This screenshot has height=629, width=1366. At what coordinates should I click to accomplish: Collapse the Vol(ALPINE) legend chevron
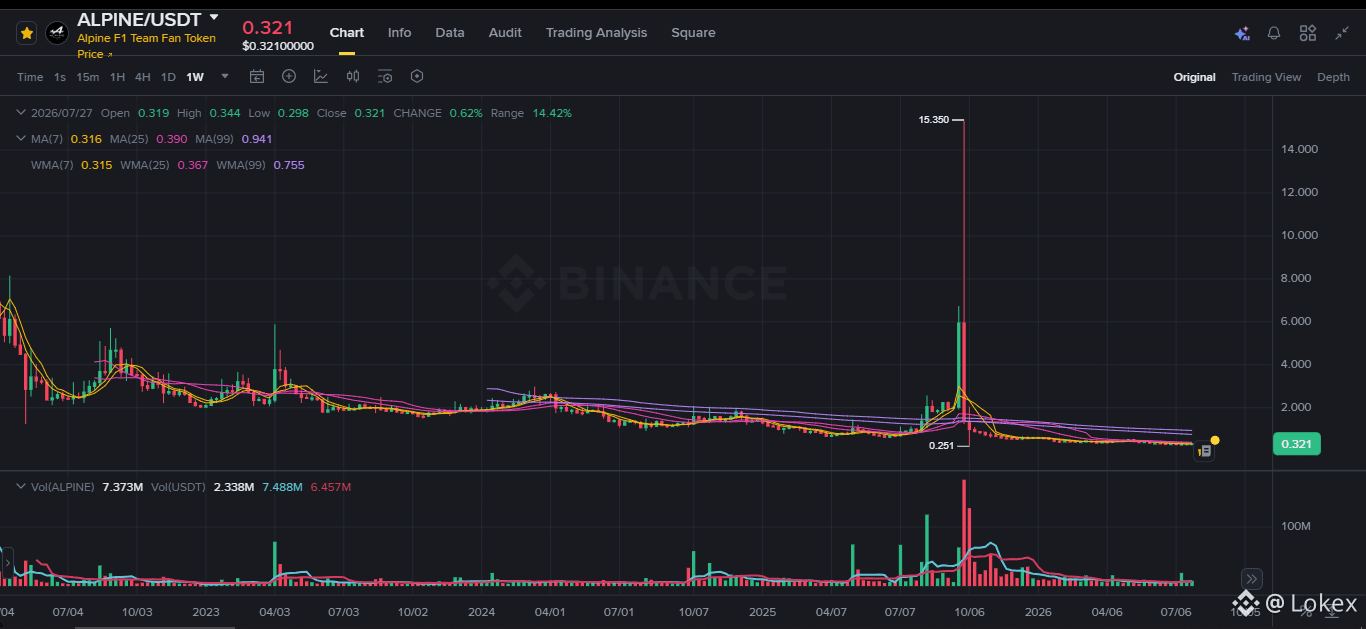point(21,487)
